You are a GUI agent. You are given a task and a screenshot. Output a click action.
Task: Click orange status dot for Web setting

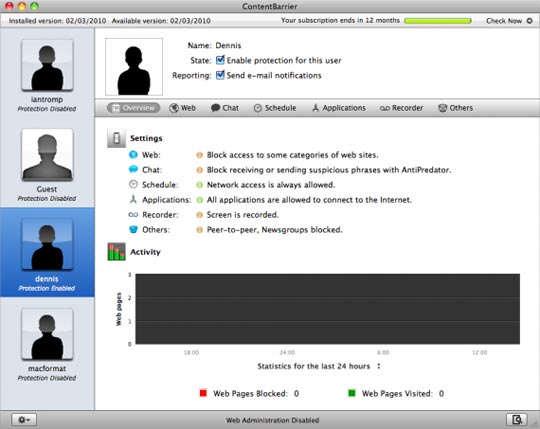point(199,155)
